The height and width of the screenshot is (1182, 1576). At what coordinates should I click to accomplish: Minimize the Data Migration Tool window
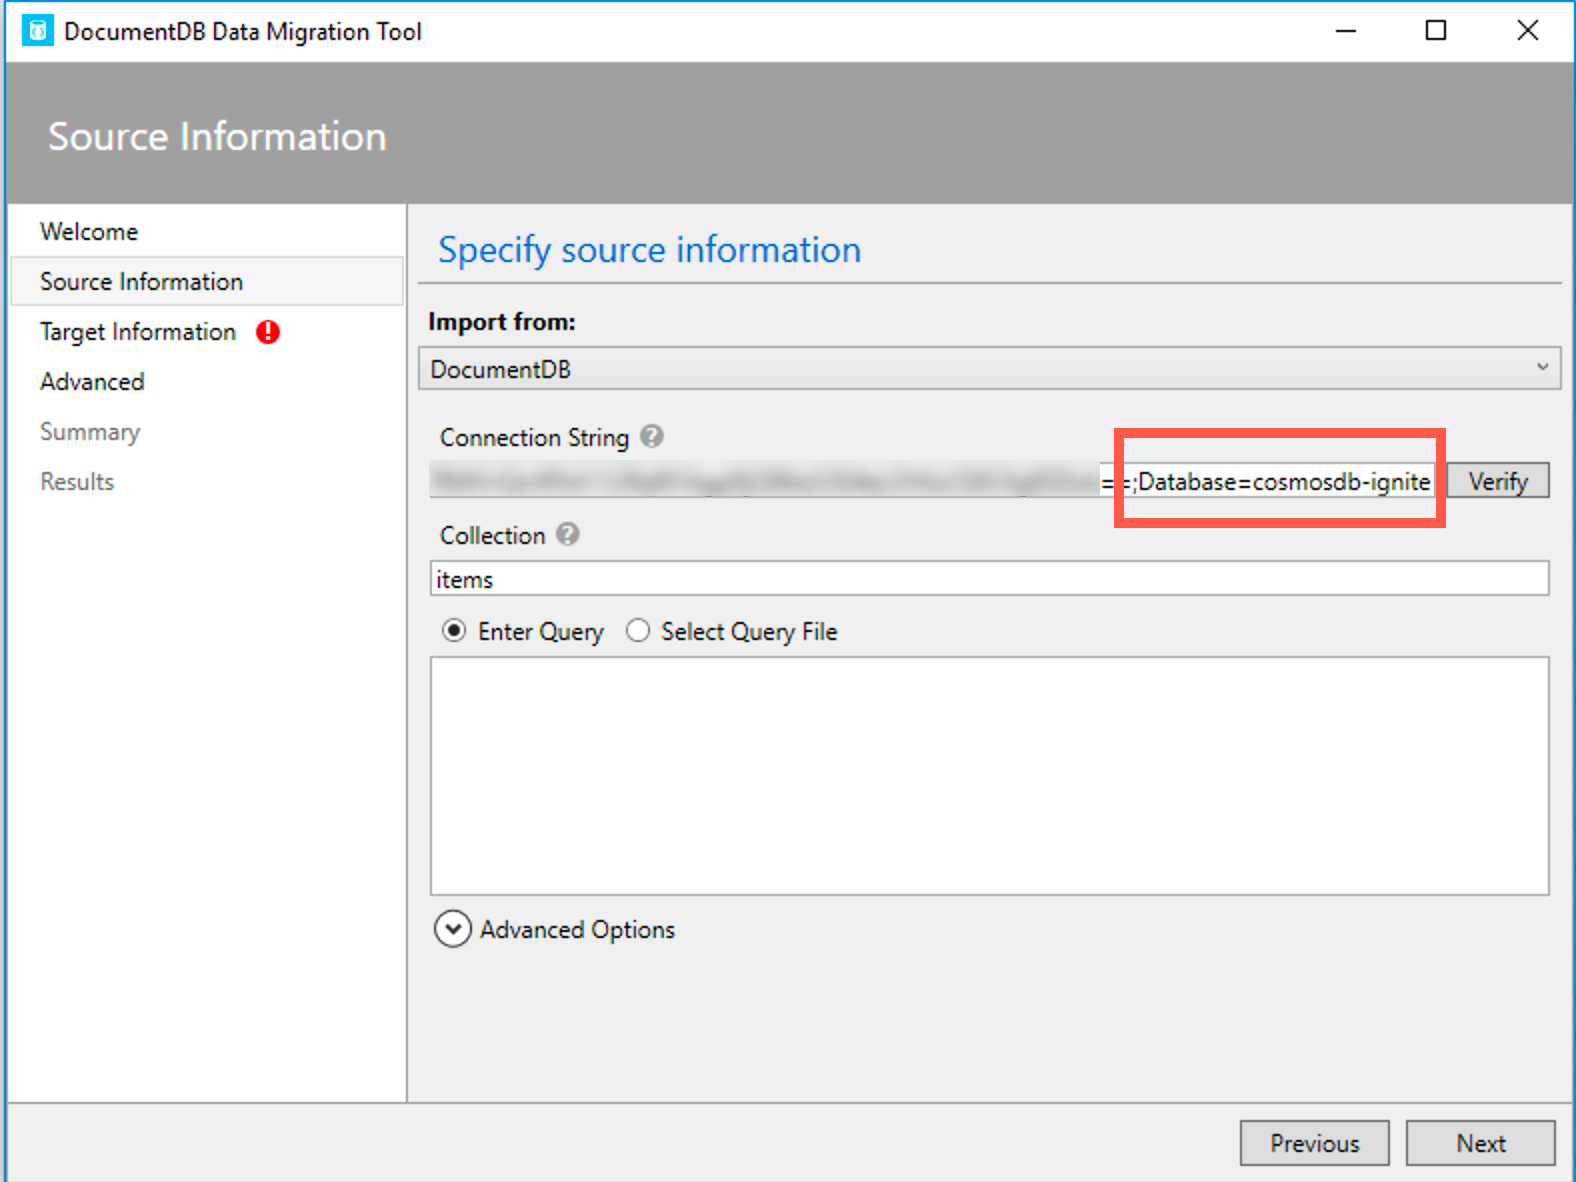click(x=1346, y=31)
